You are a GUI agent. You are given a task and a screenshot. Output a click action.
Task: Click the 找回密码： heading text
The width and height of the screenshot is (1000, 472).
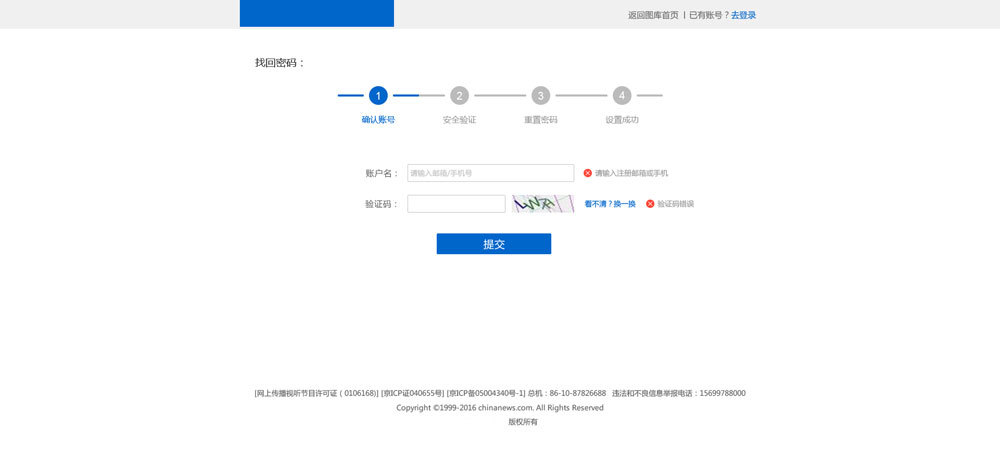pyautogui.click(x=280, y=63)
